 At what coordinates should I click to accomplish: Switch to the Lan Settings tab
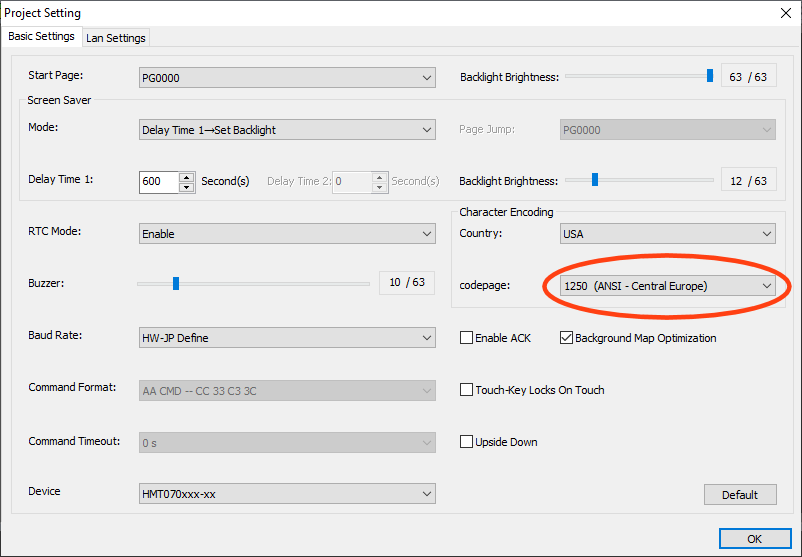coord(115,38)
